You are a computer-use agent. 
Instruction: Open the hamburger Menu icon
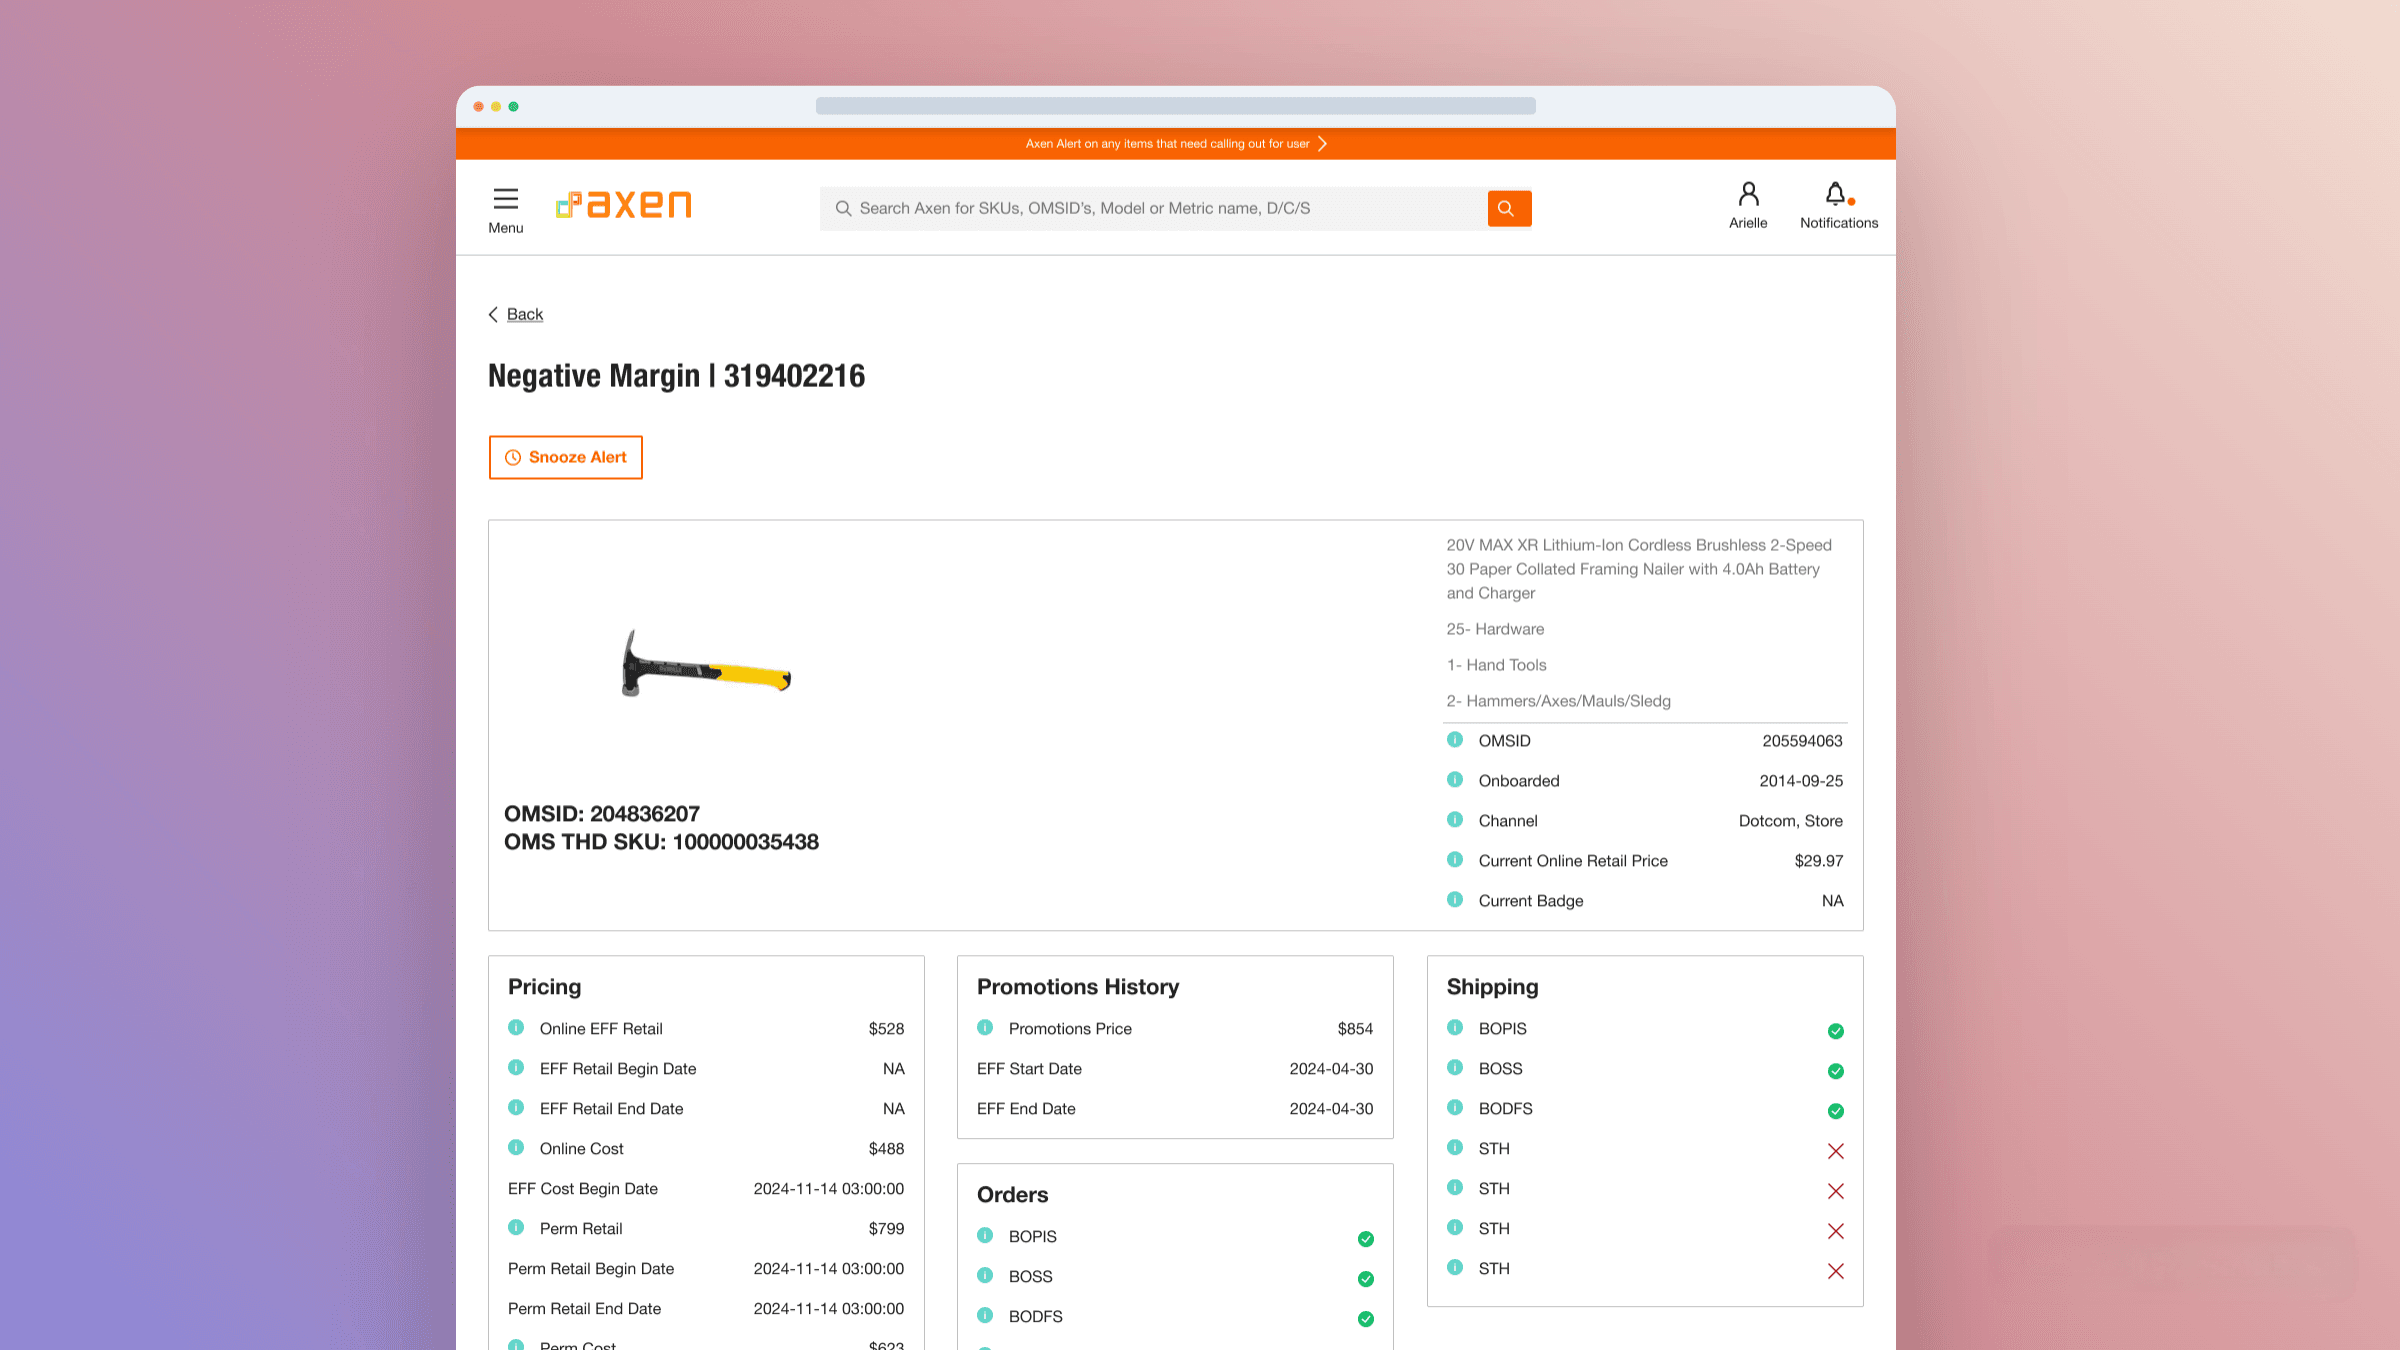coord(506,199)
